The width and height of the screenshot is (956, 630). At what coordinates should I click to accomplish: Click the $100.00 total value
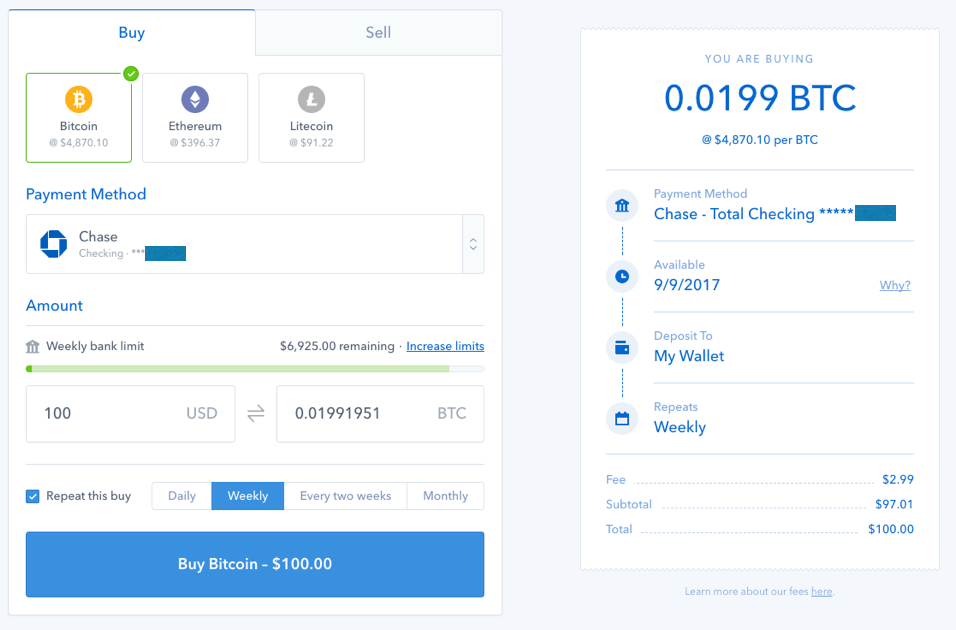(891, 529)
